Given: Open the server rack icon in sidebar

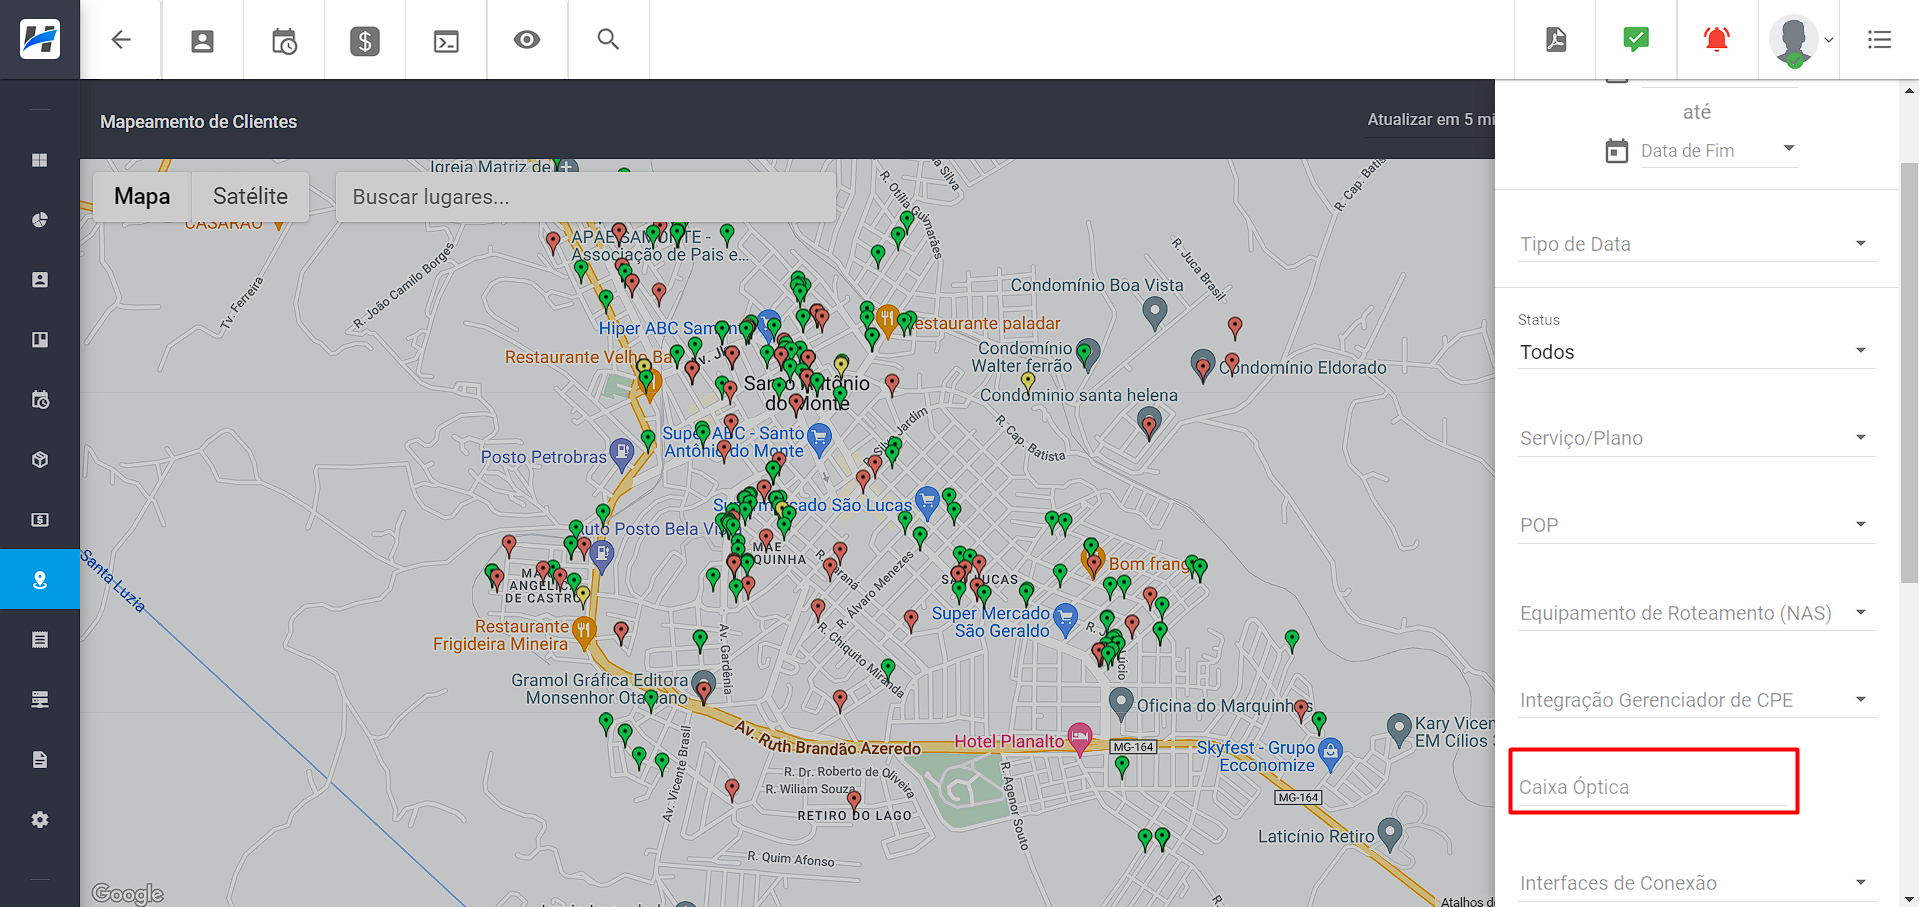Looking at the screenshot, I should coord(40,700).
